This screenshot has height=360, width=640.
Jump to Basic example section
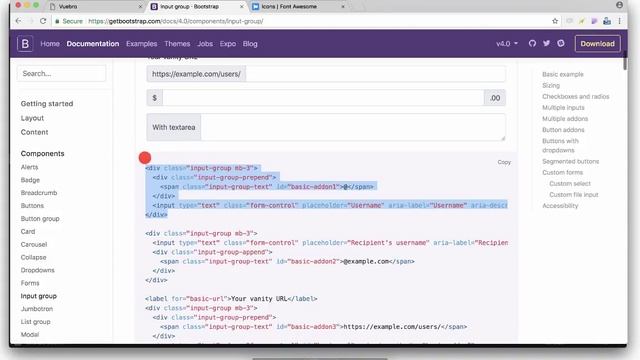click(563, 74)
